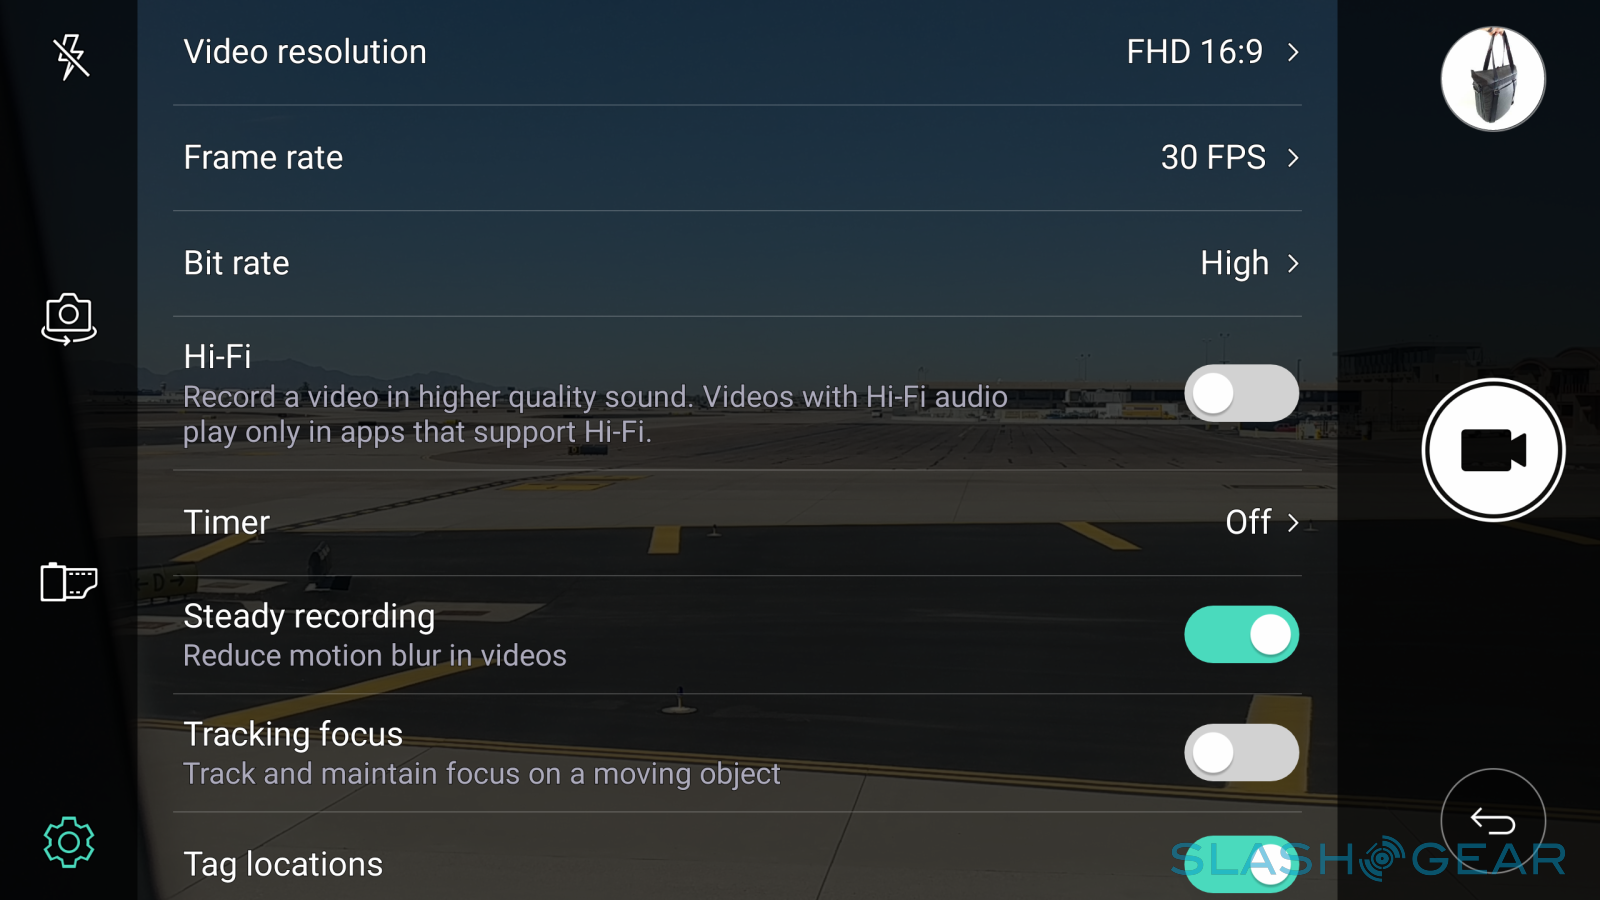This screenshot has width=1600, height=900.
Task: Open the Video resolution setting
Action: click(x=305, y=52)
